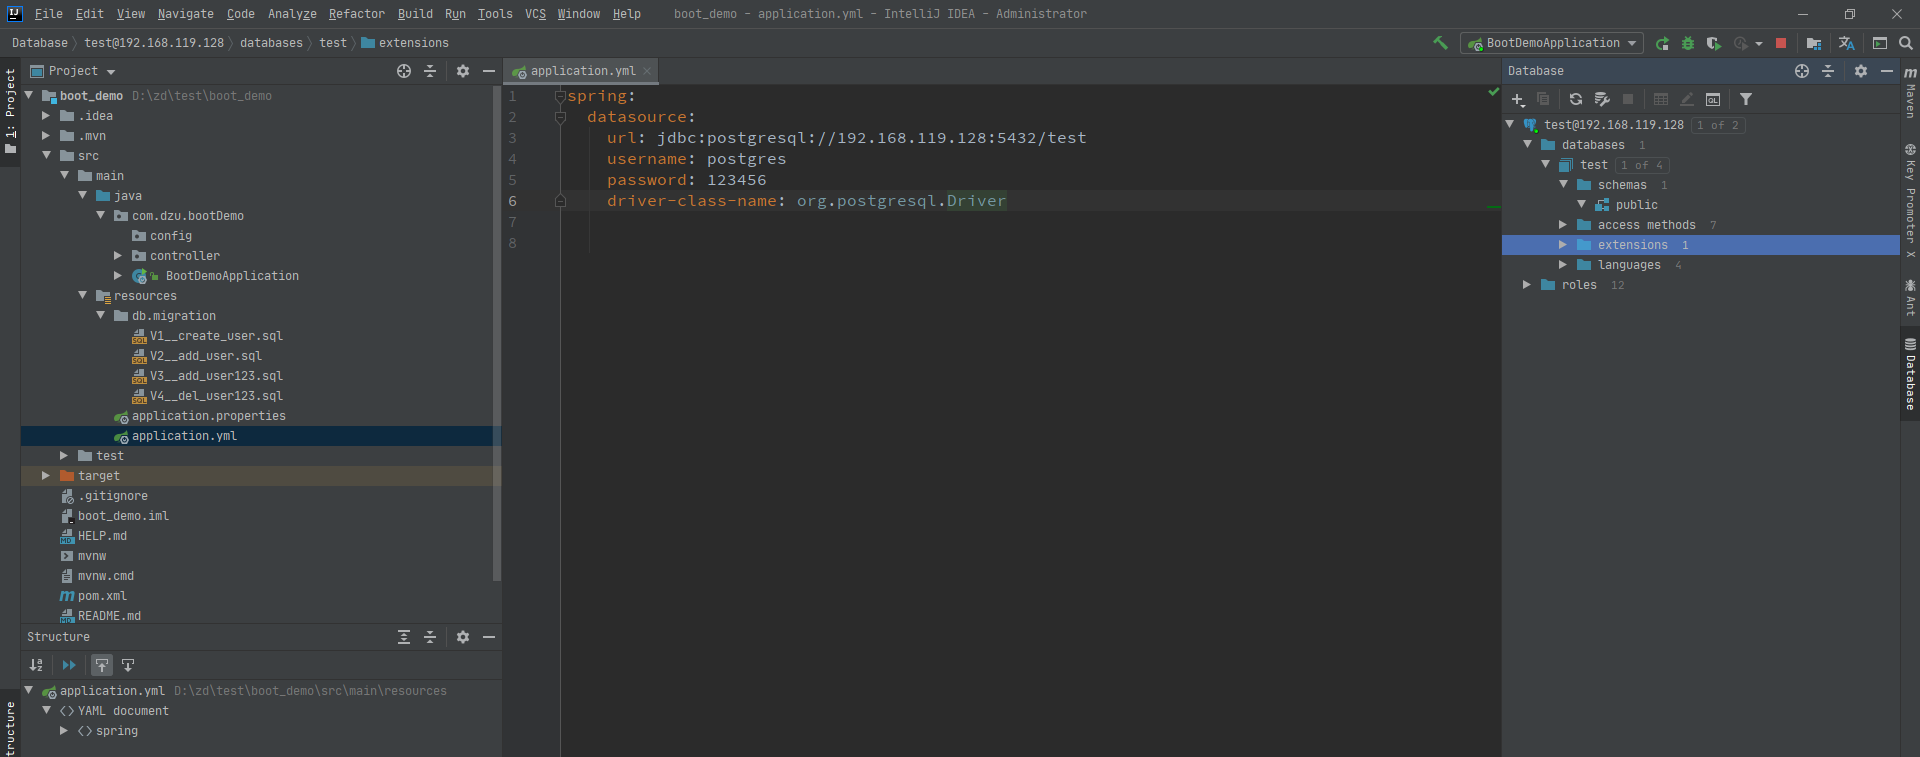Collapse the db.migration folder
The width and height of the screenshot is (1920, 757).
(100, 316)
